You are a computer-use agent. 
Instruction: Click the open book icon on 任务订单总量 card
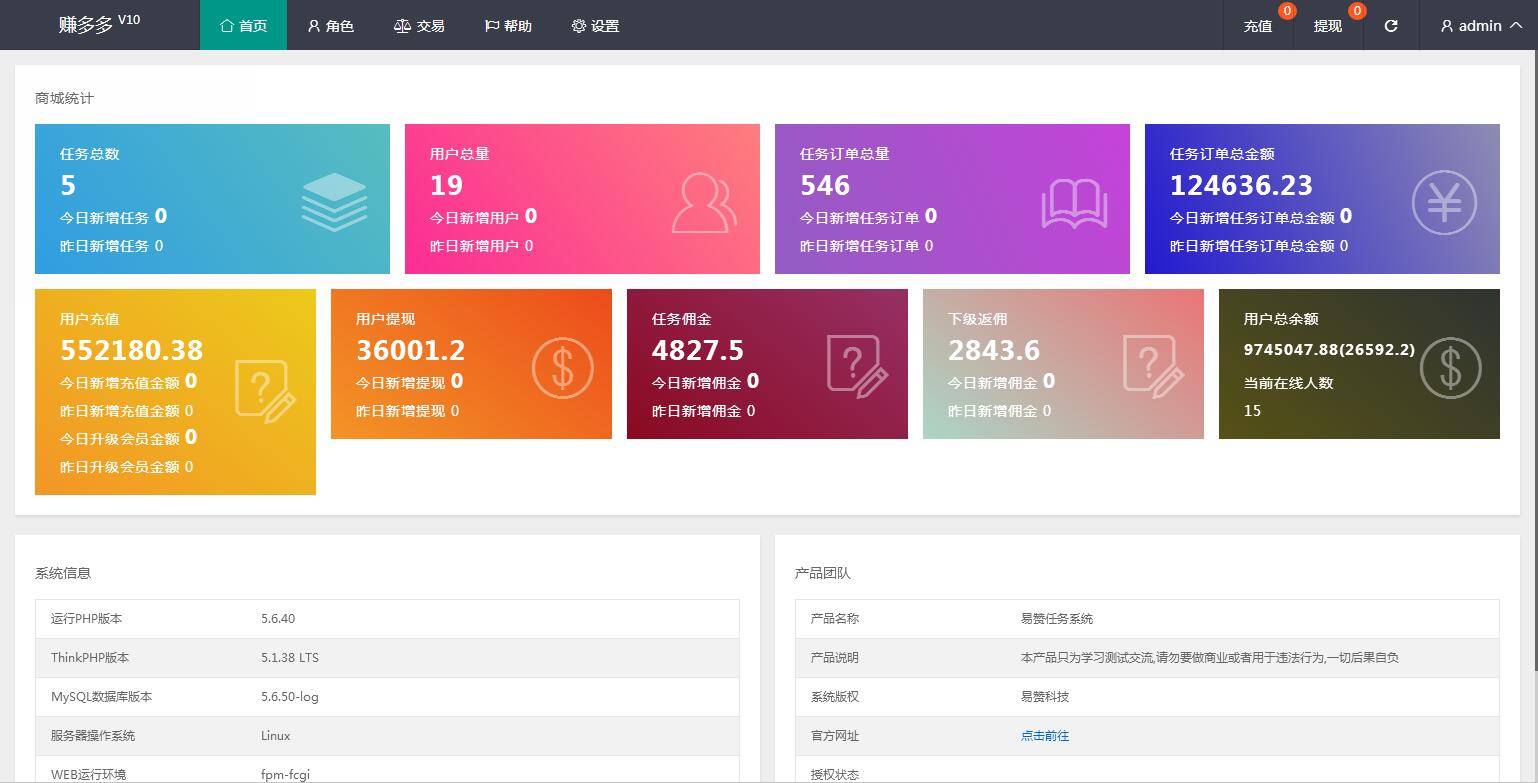click(x=1073, y=203)
